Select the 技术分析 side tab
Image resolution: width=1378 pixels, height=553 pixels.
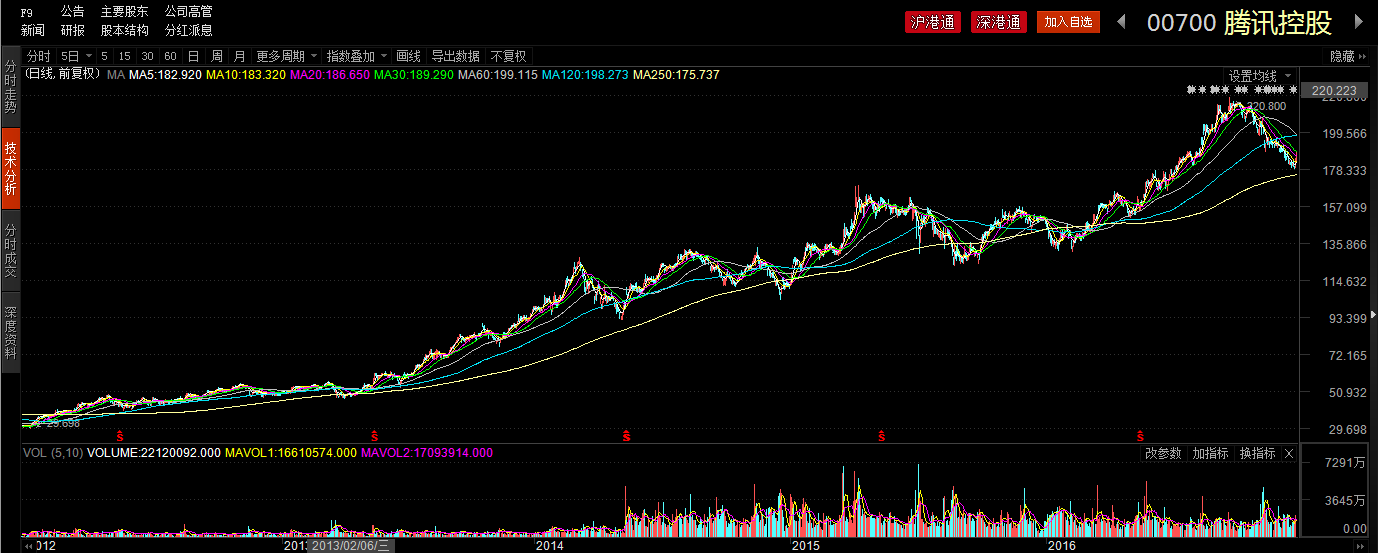pos(10,168)
